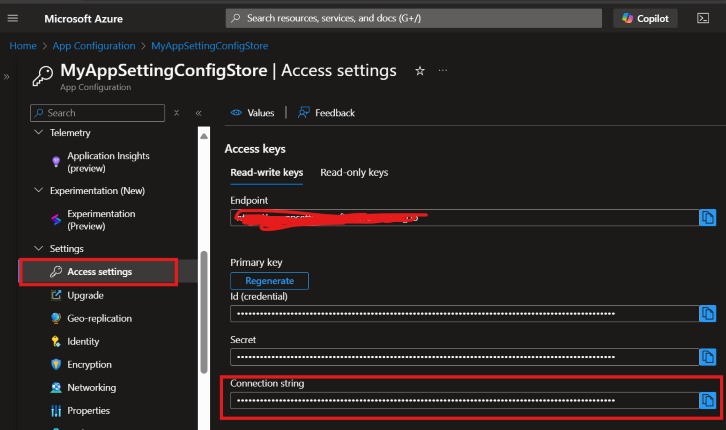The height and width of the screenshot is (430, 726).
Task: Select the Read-write keys tab
Action: (x=266, y=172)
